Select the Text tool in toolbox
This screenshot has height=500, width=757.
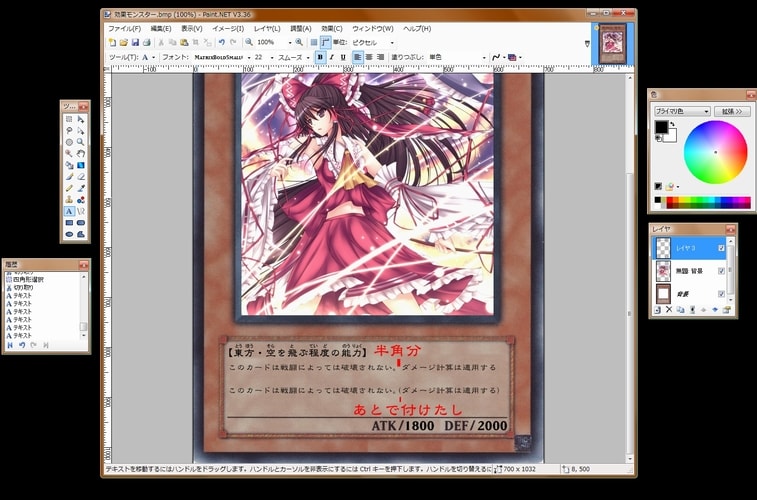[x=69, y=211]
